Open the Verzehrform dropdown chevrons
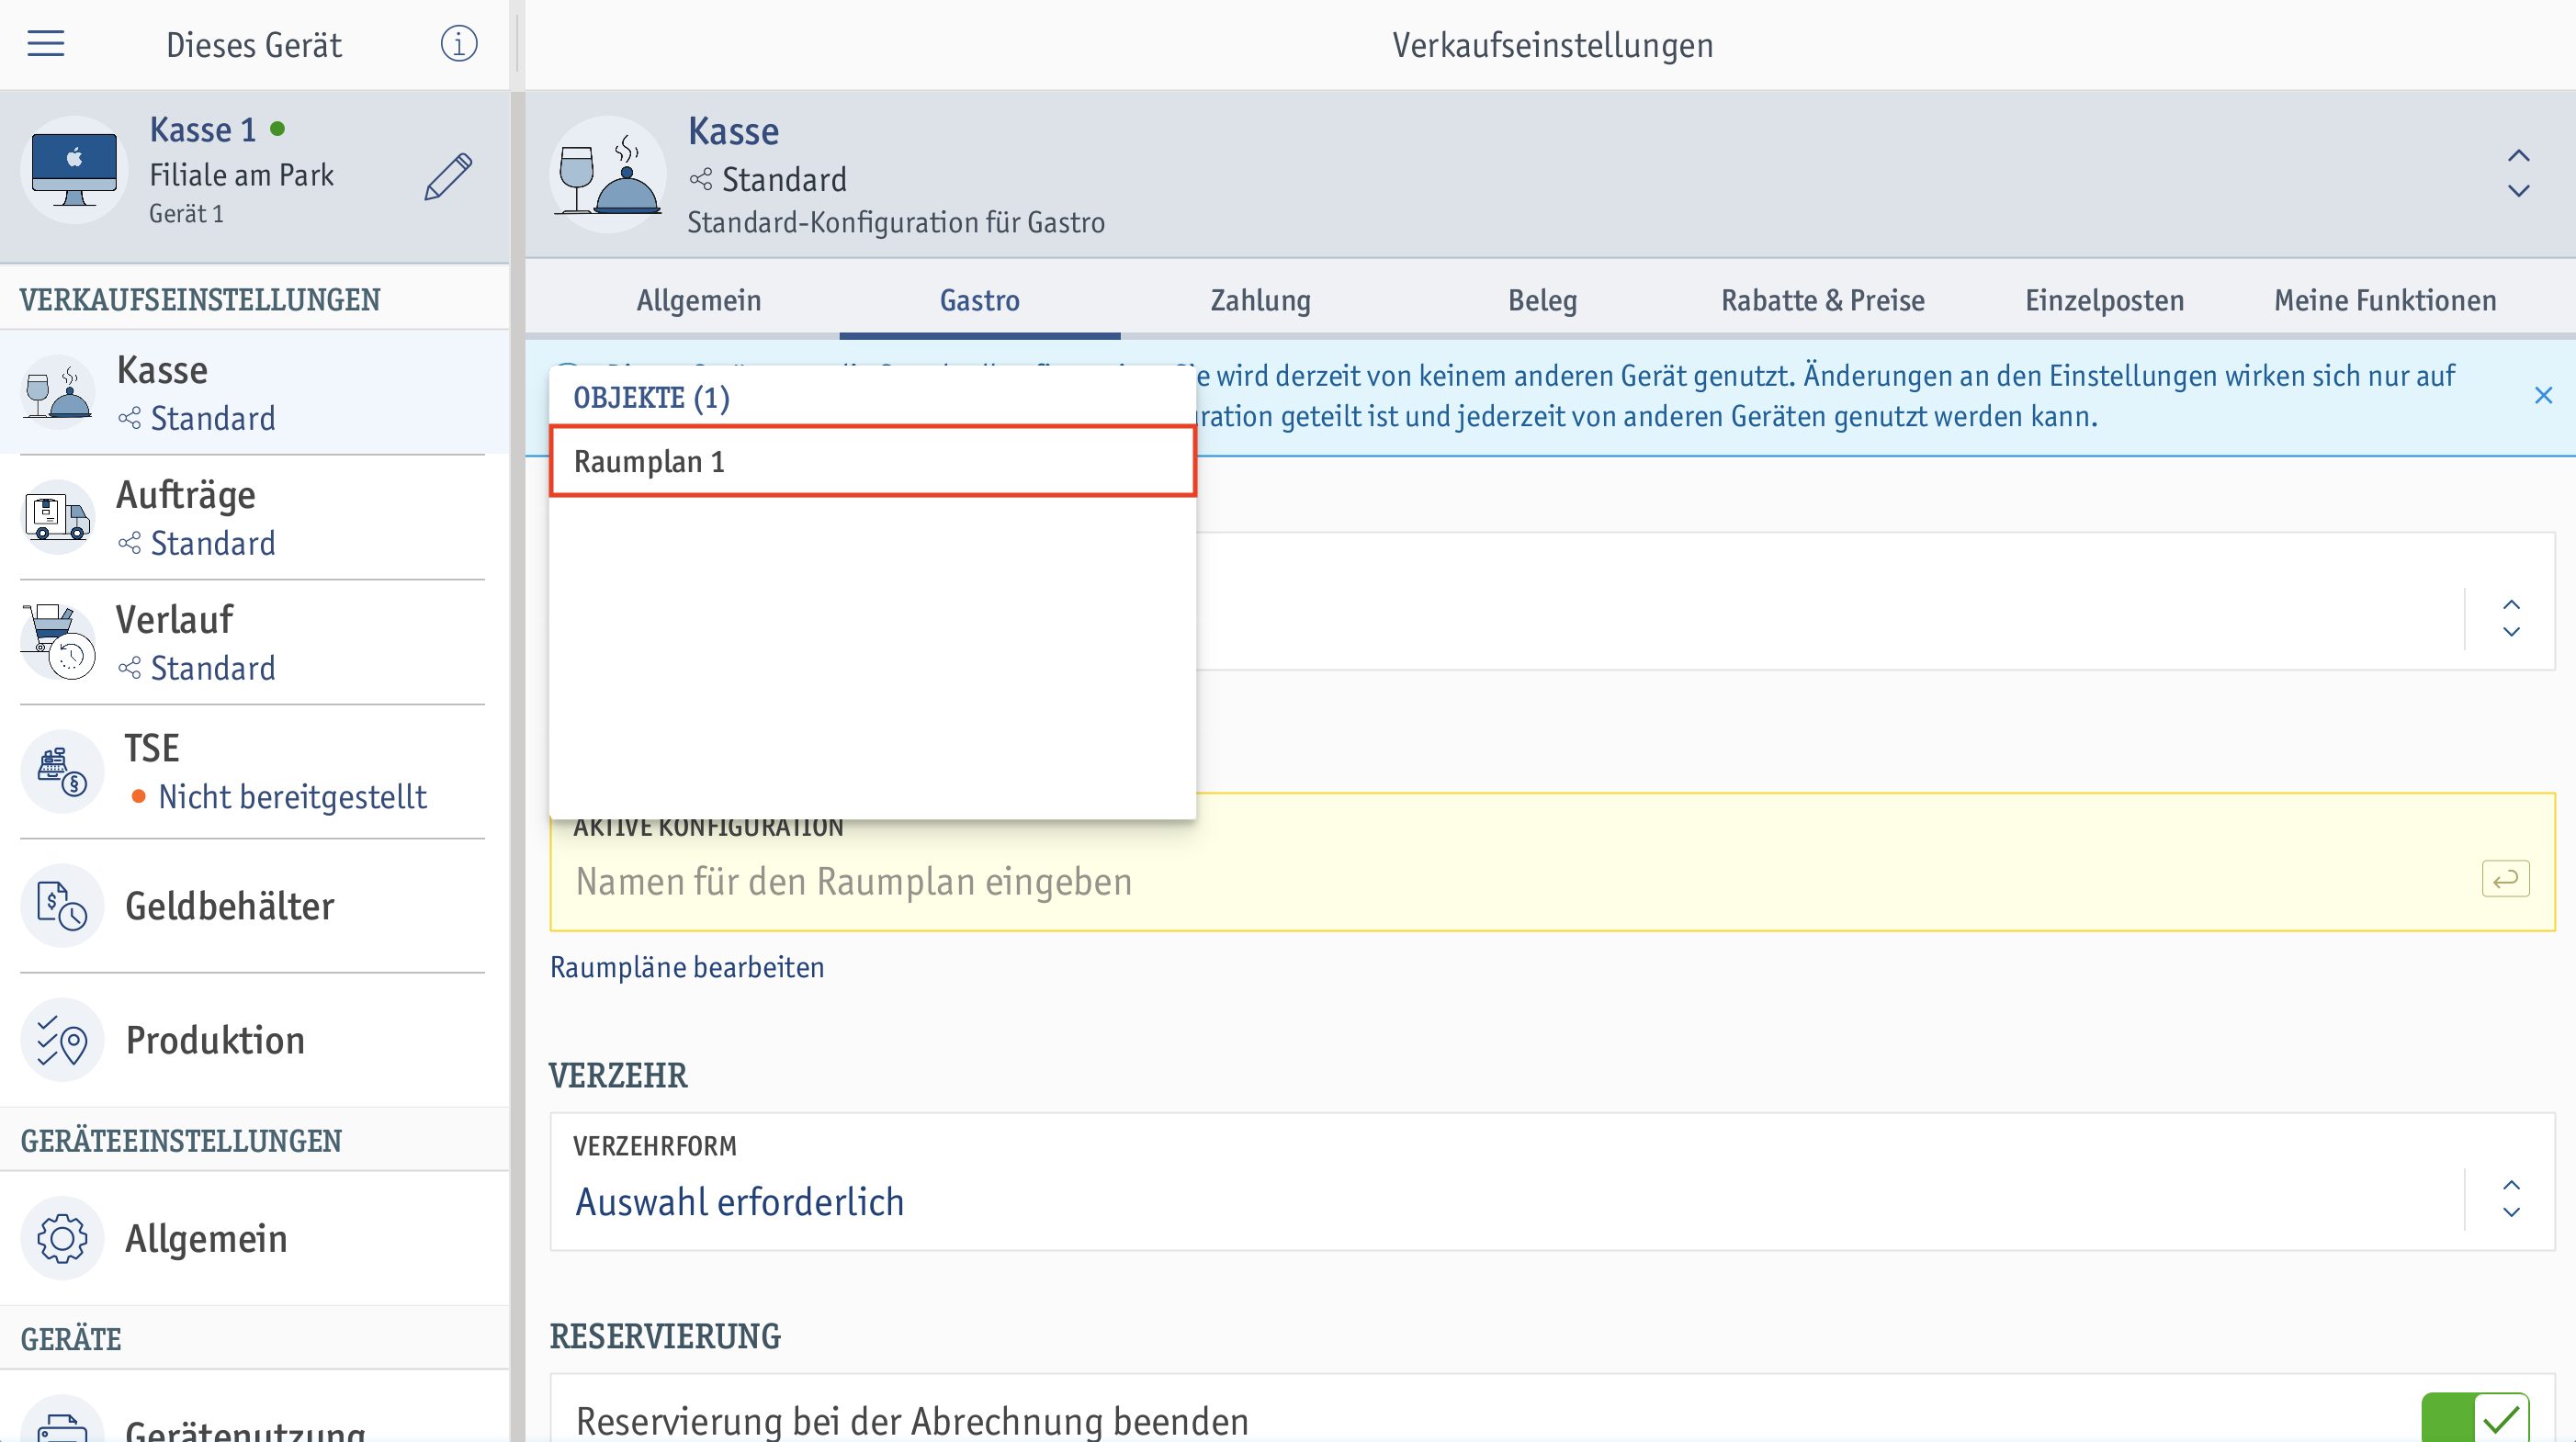This screenshot has height=1442, width=2576. [x=2511, y=1199]
